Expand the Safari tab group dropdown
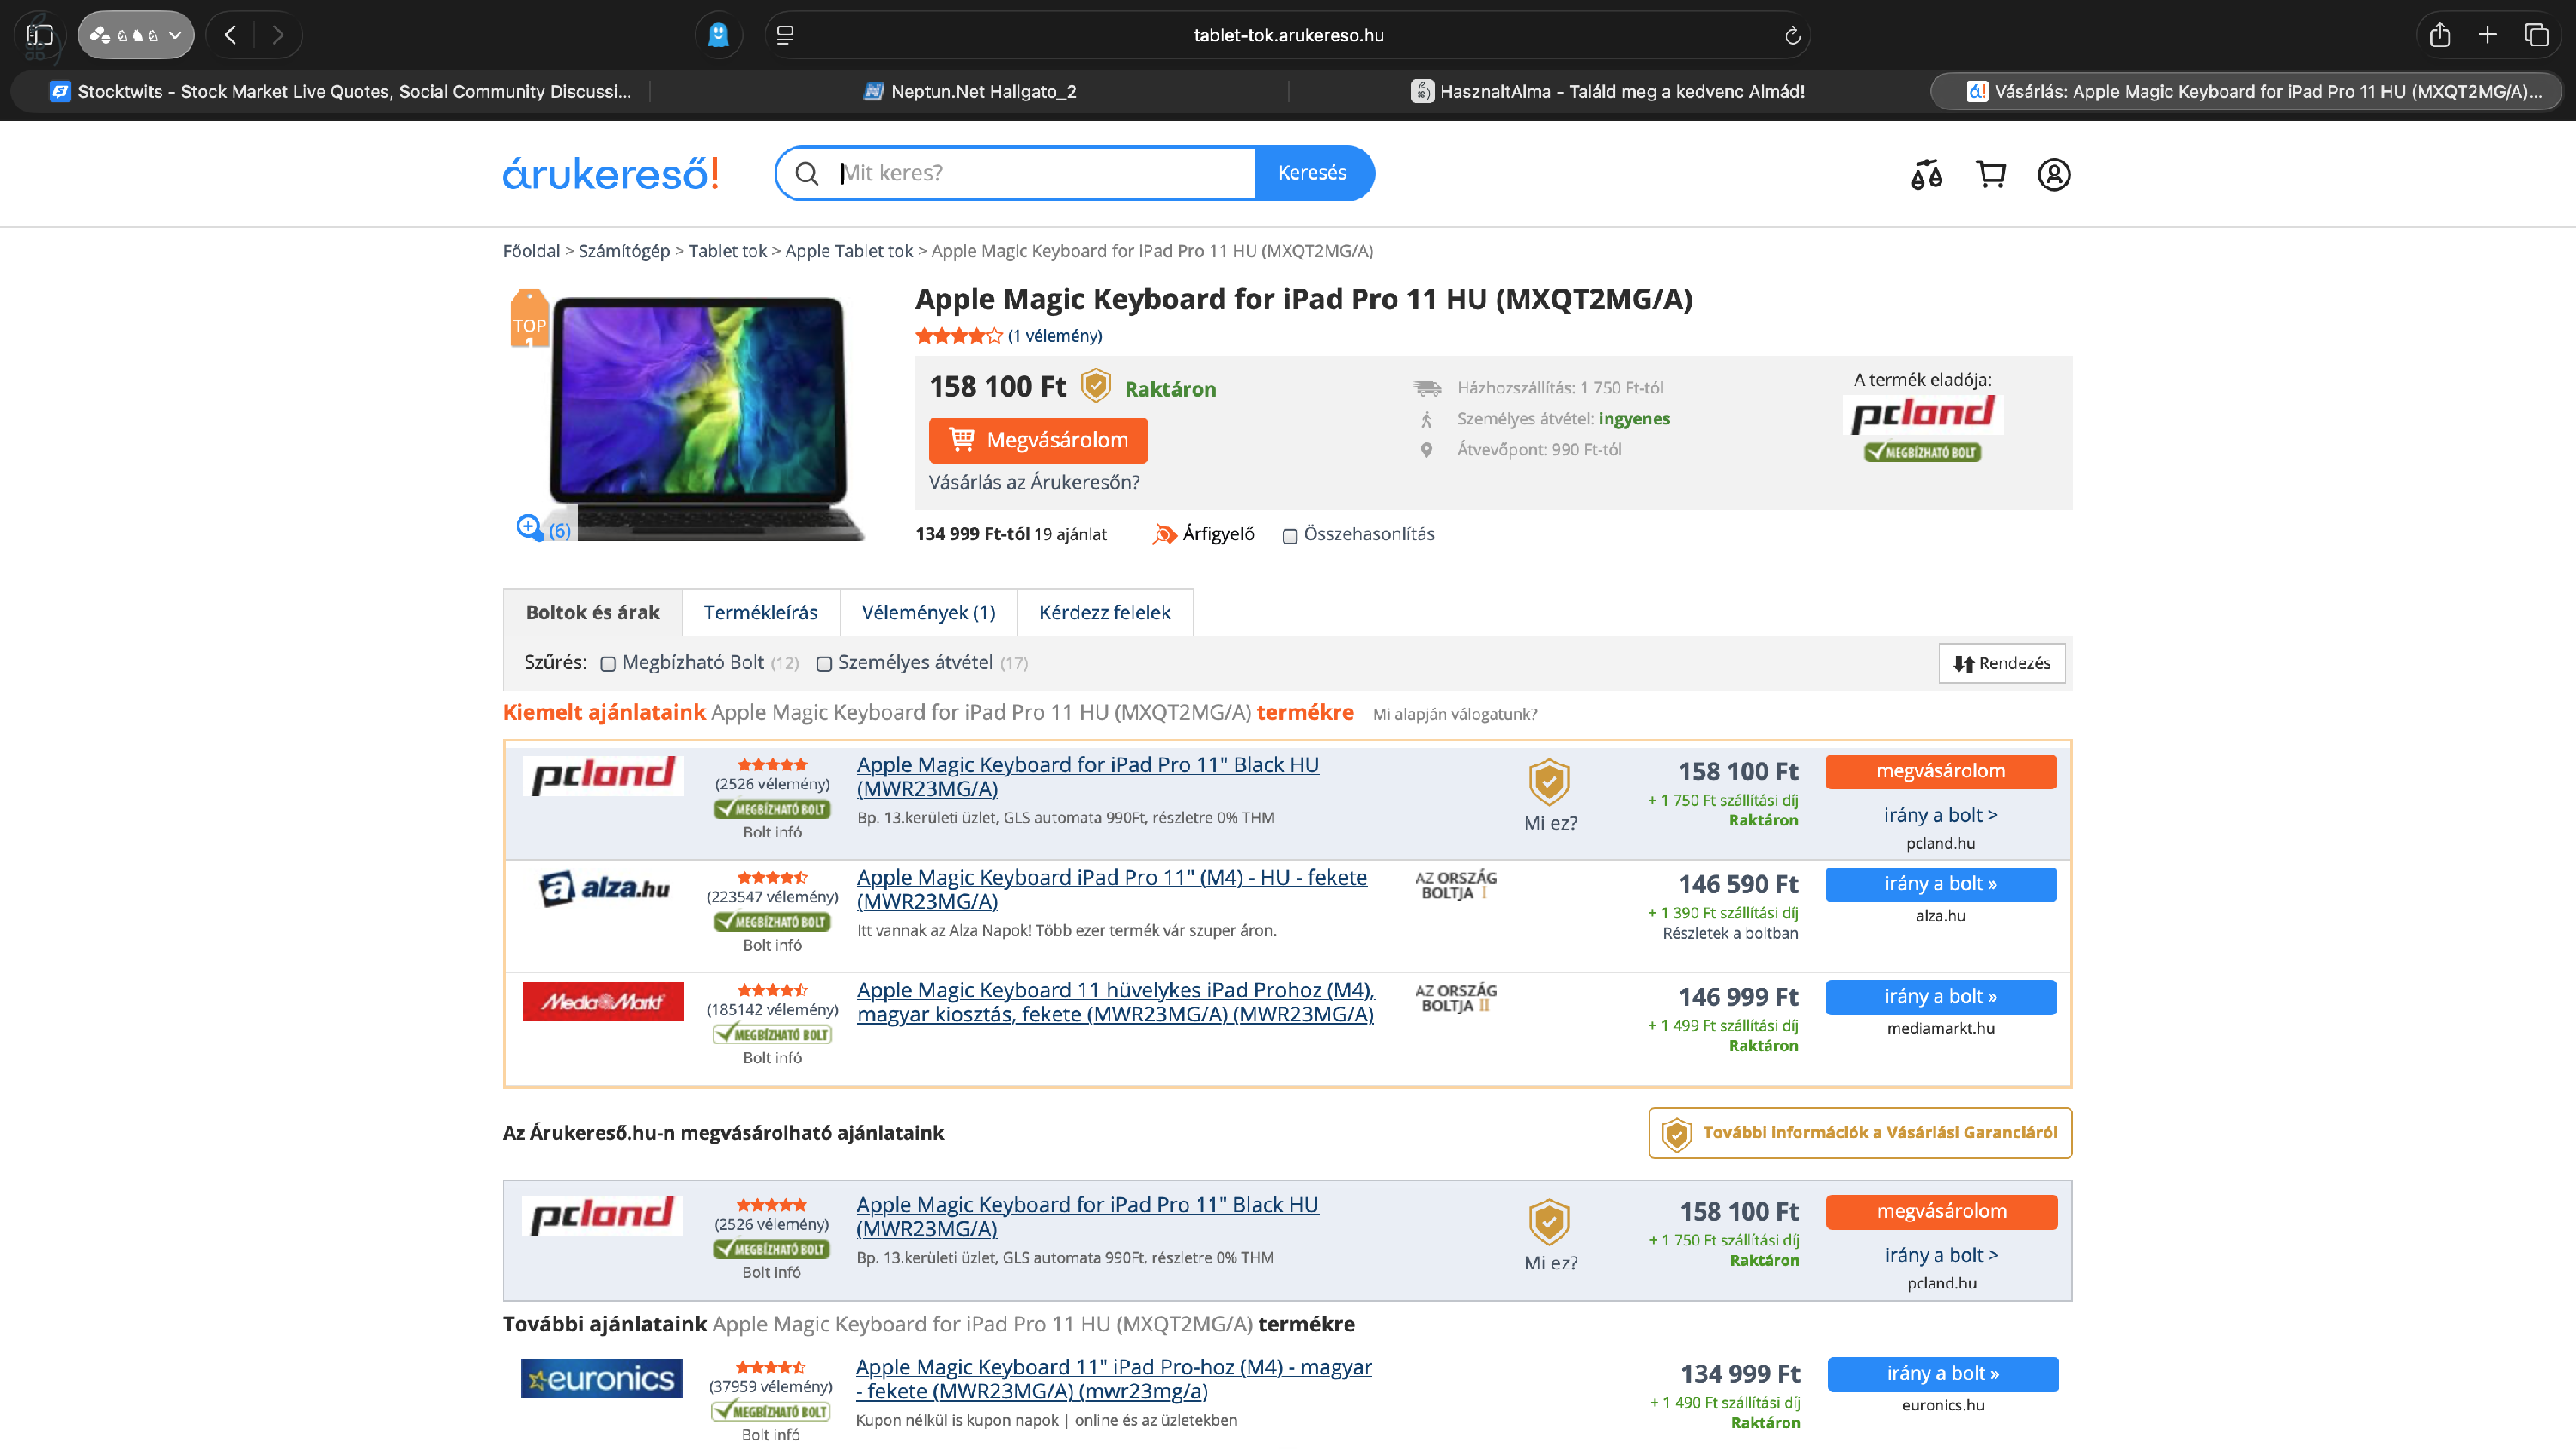2576x1449 pixels. point(136,35)
